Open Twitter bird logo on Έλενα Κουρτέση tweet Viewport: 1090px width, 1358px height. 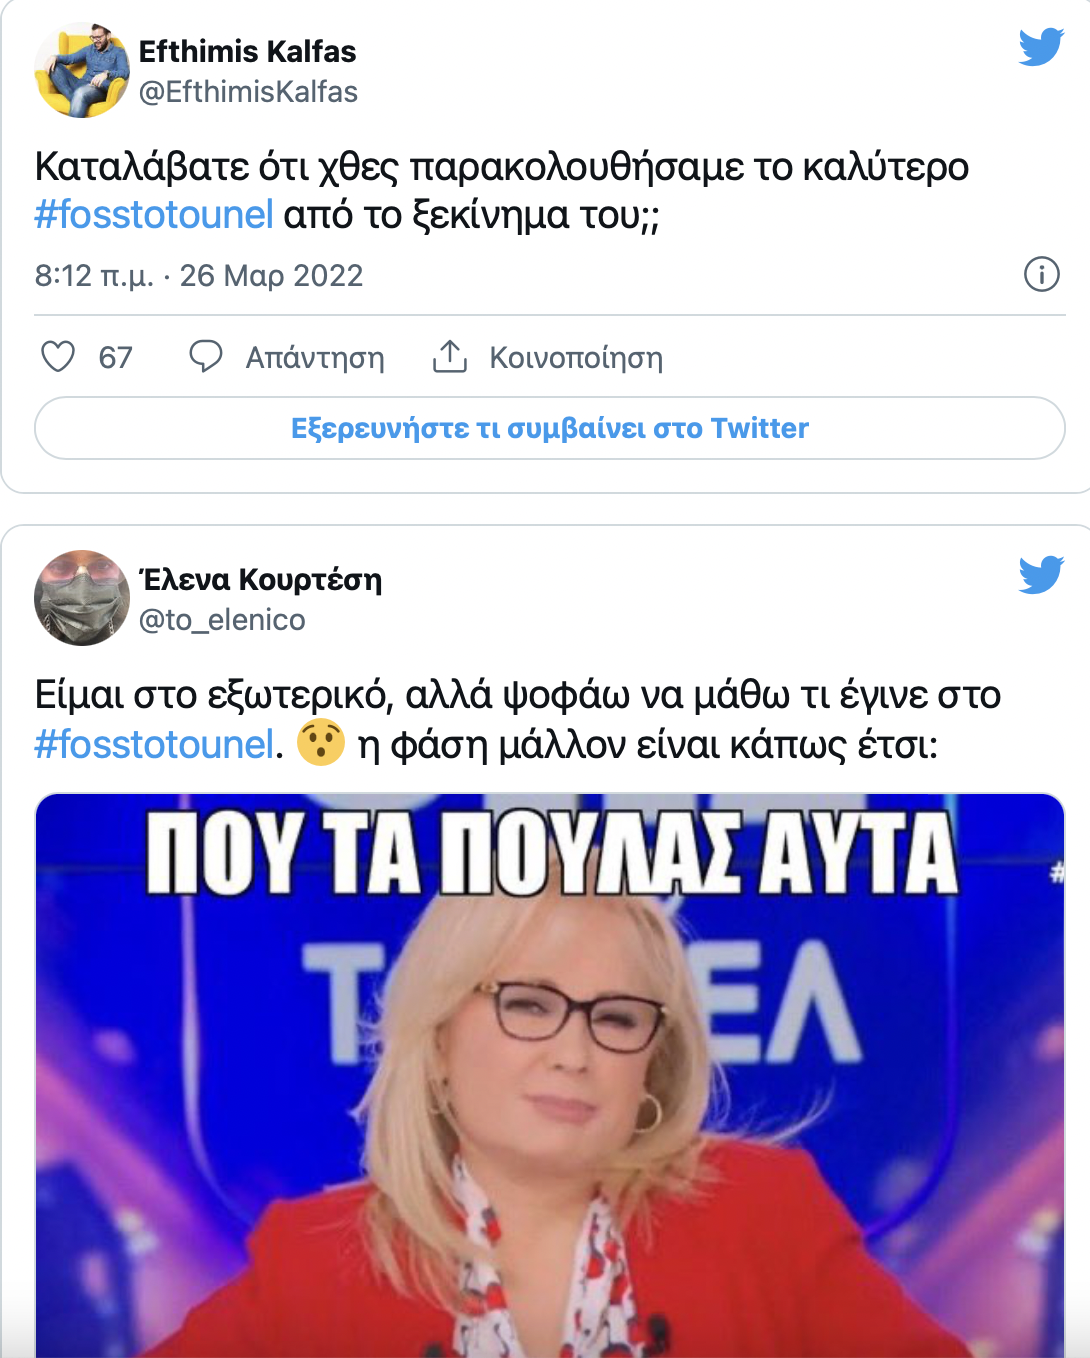[x=1041, y=575]
